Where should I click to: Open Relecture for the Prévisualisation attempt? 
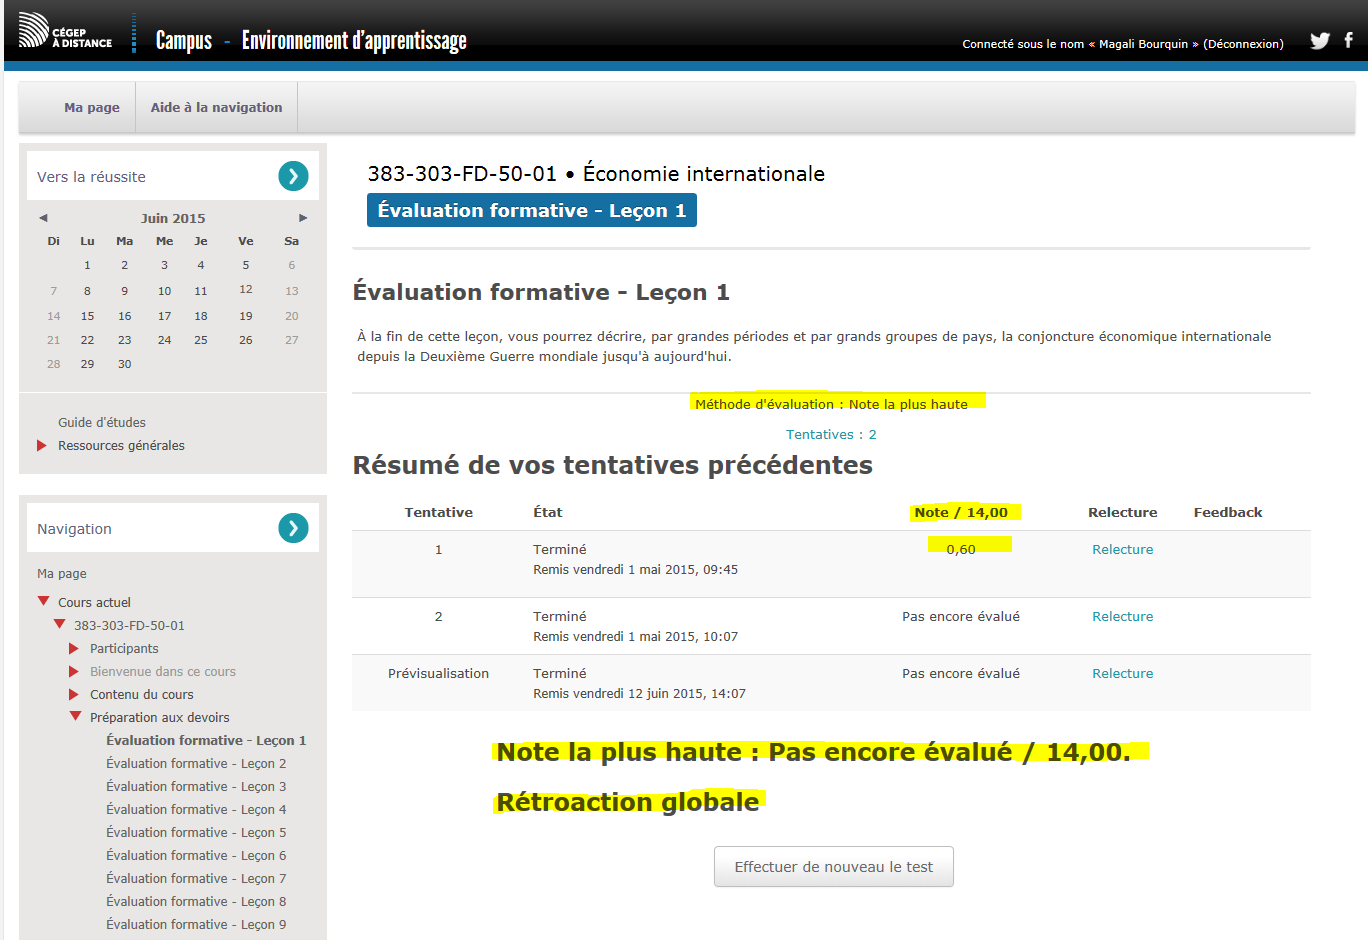tap(1122, 673)
